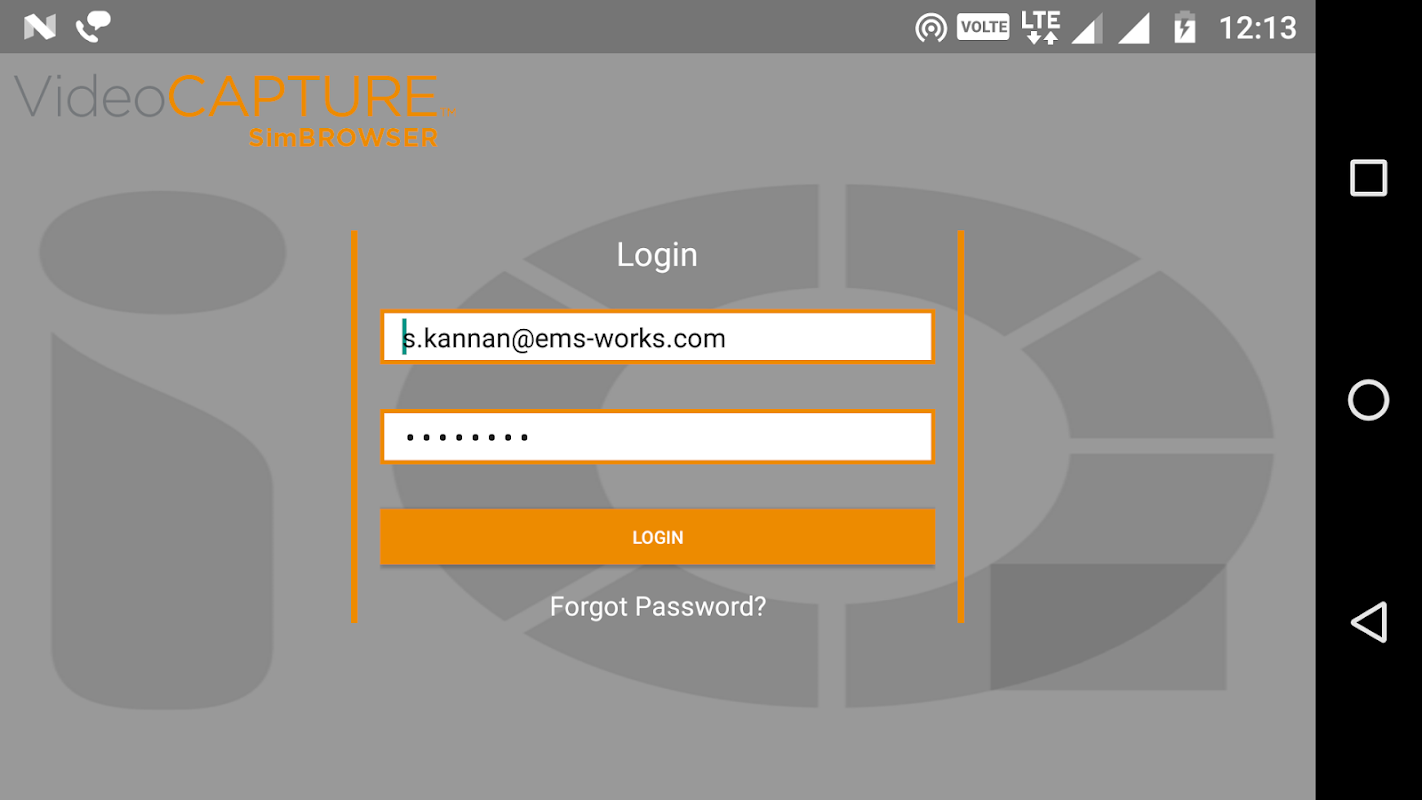Tap the square Recents navigation button
The width and height of the screenshot is (1422, 800).
point(1368,178)
